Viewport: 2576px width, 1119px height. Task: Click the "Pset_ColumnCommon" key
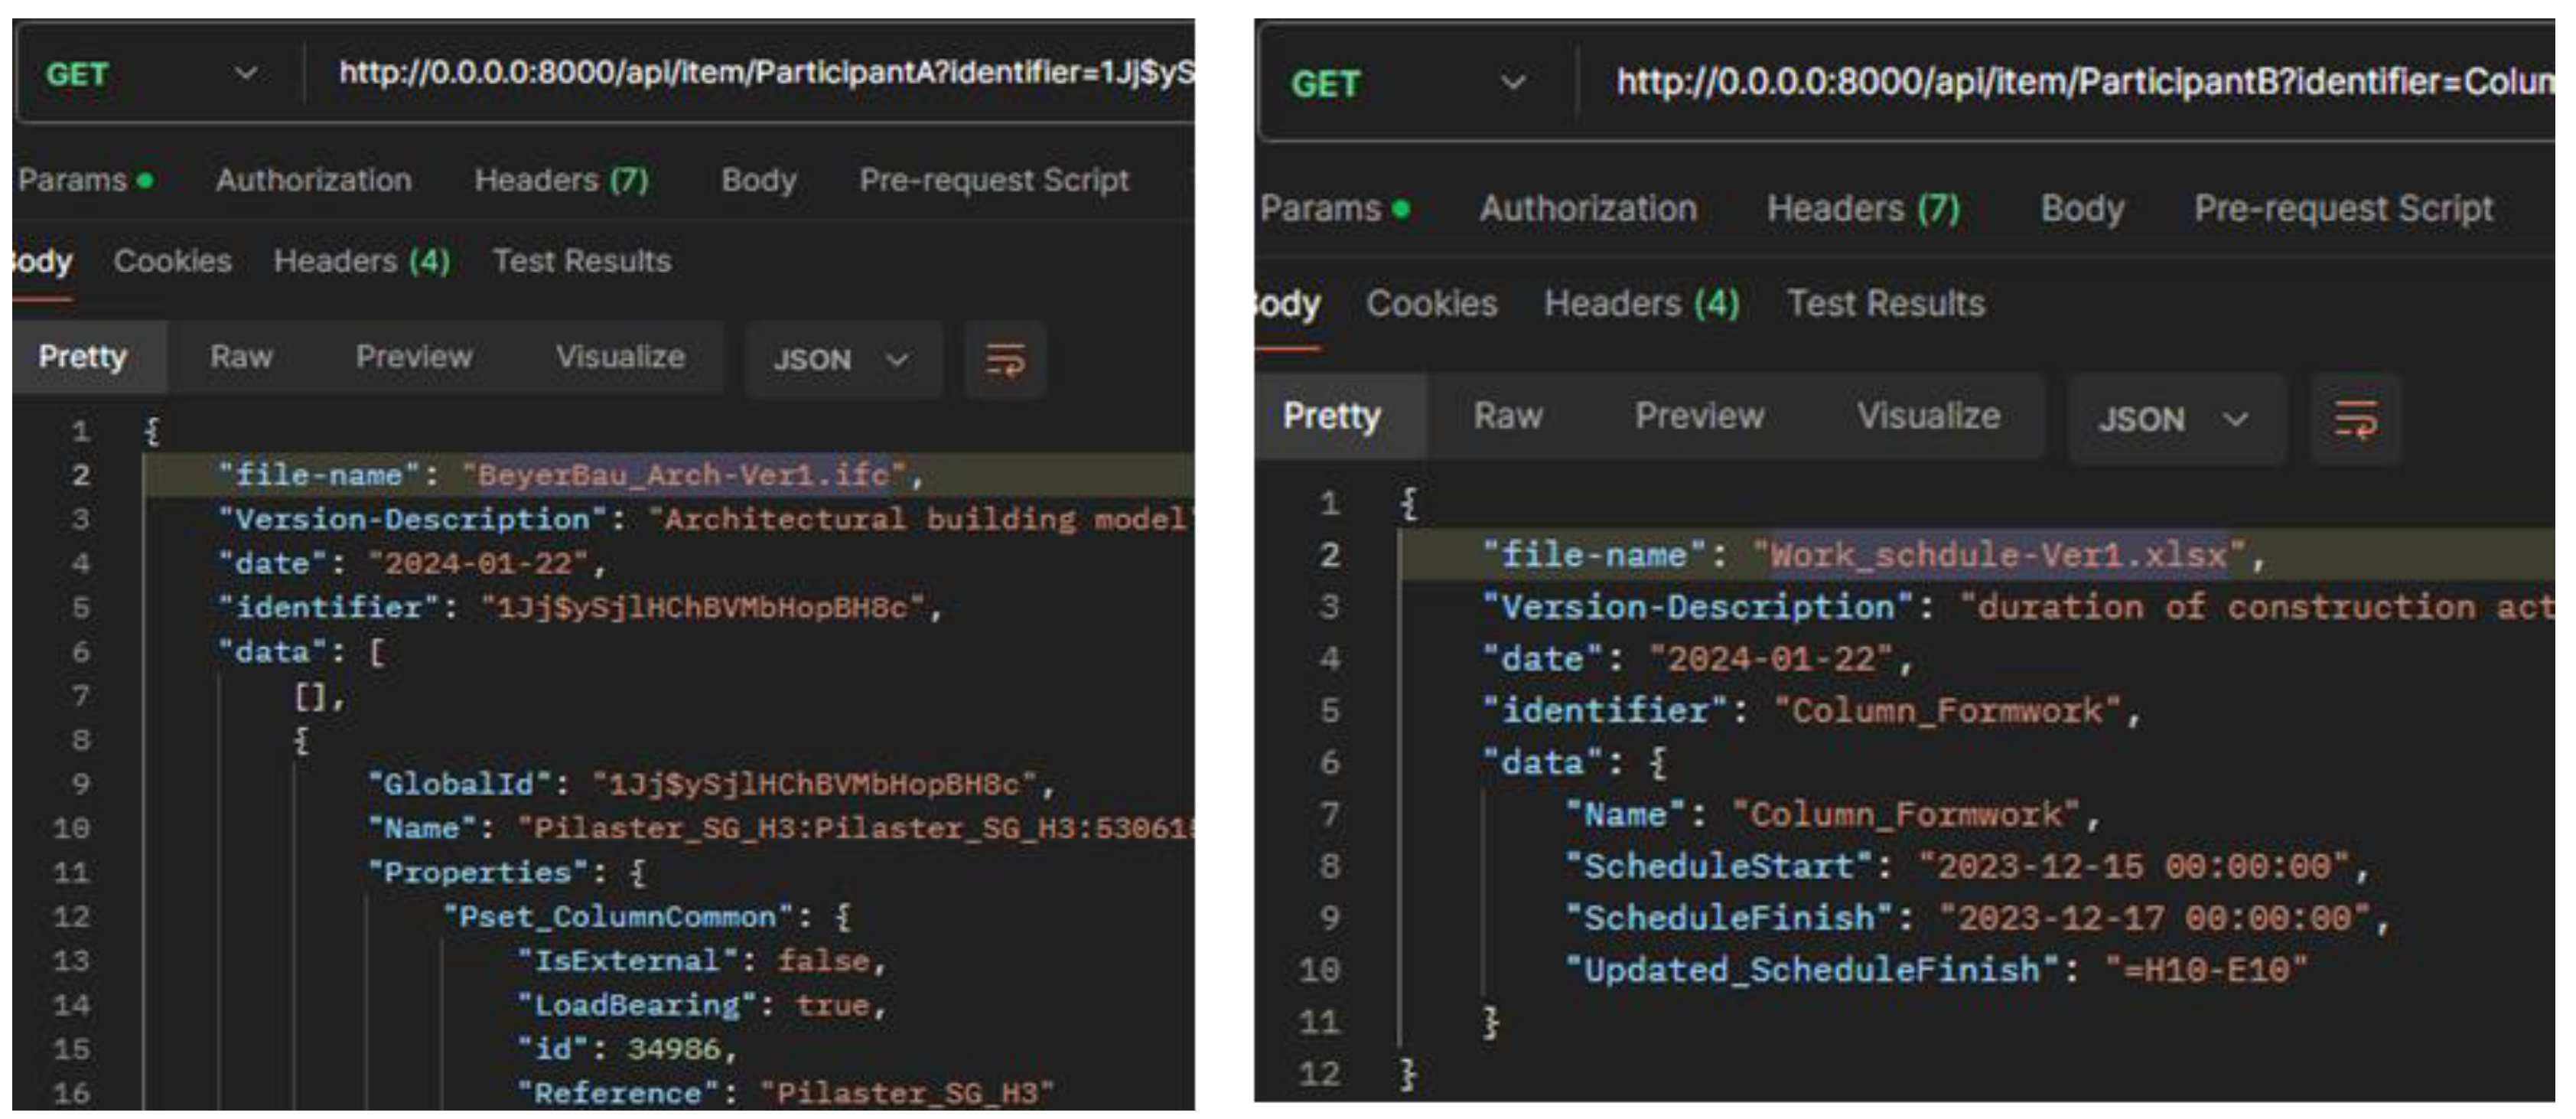pyautogui.click(x=618, y=917)
